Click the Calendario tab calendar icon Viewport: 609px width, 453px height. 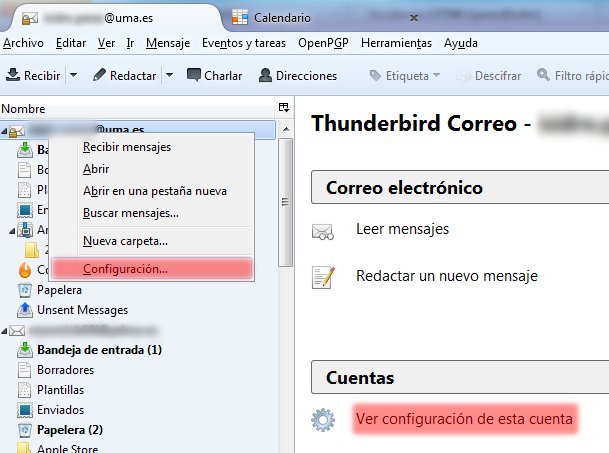coord(240,17)
